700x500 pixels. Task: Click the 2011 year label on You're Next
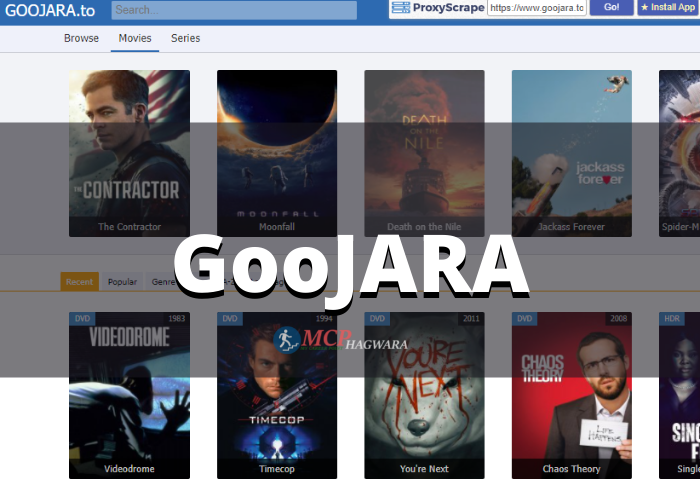pos(471,318)
